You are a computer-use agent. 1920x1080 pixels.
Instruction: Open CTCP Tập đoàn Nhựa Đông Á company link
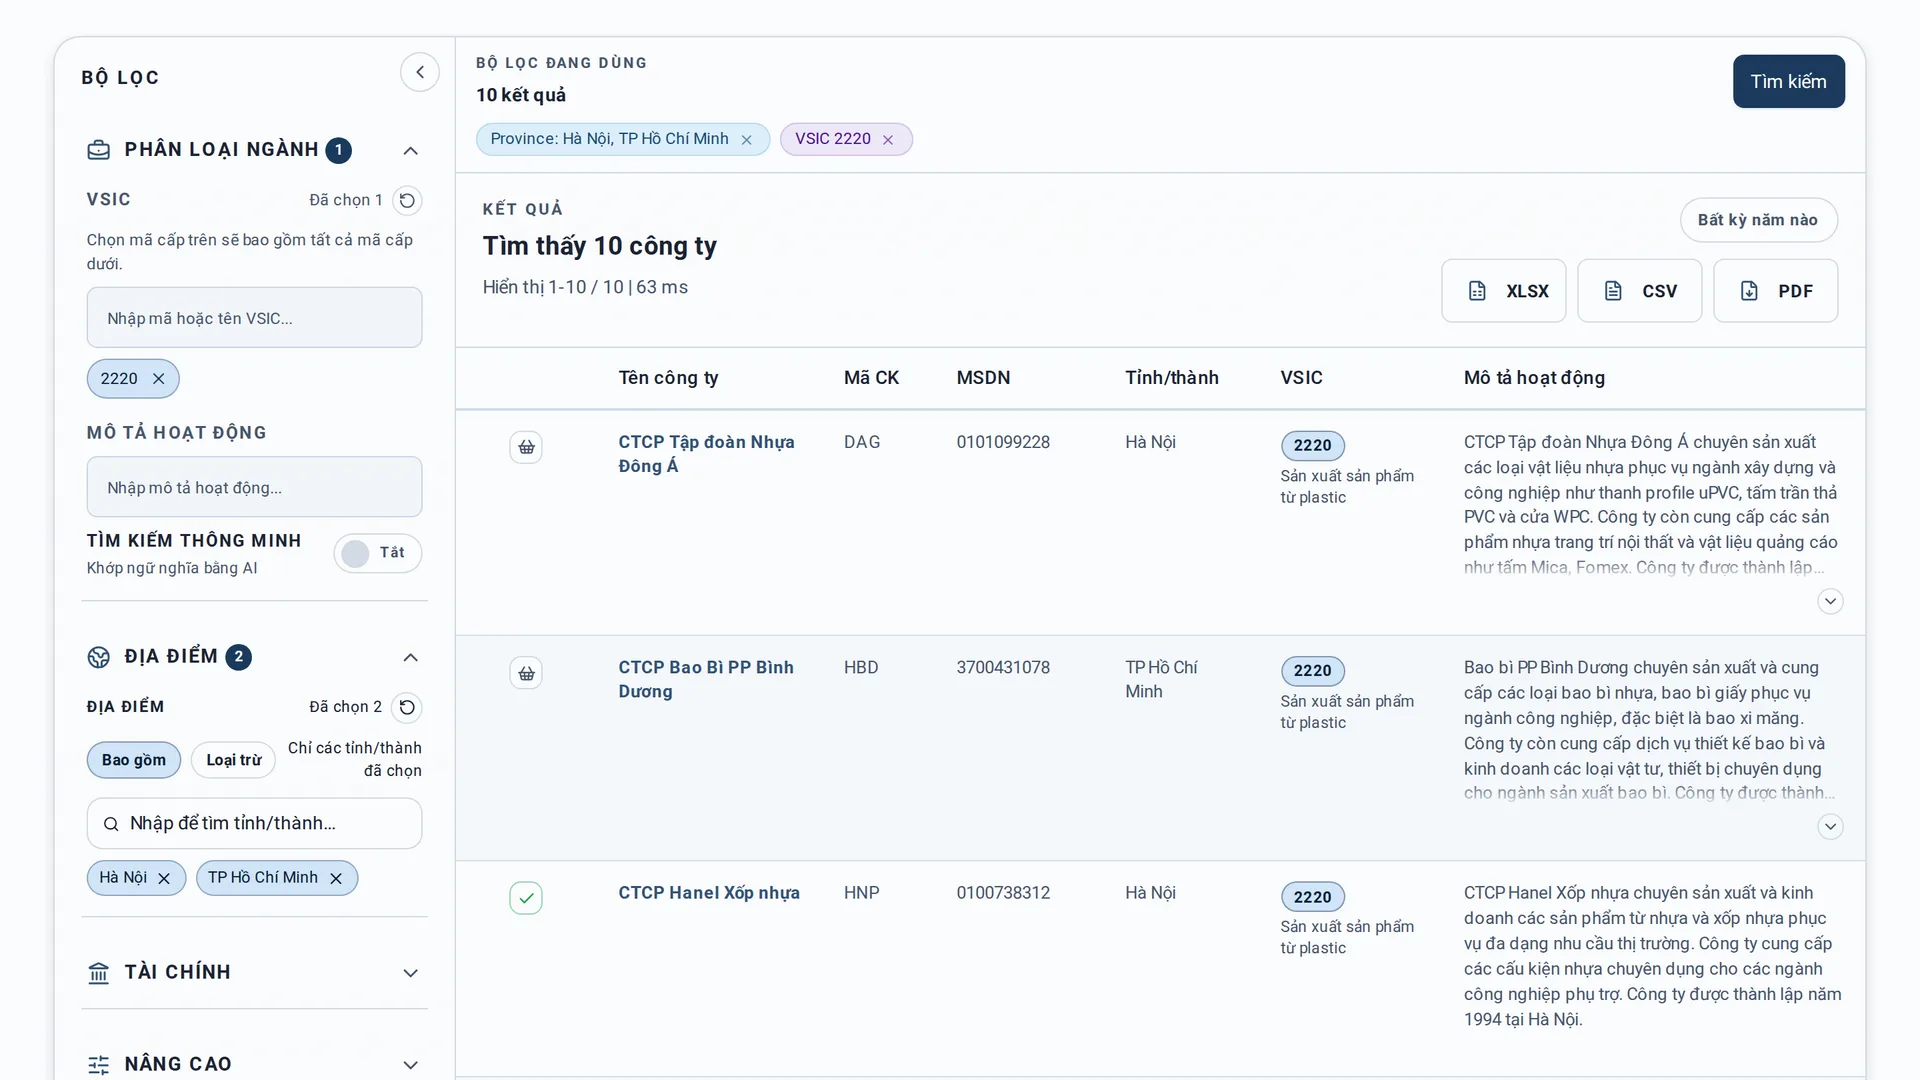(706, 454)
